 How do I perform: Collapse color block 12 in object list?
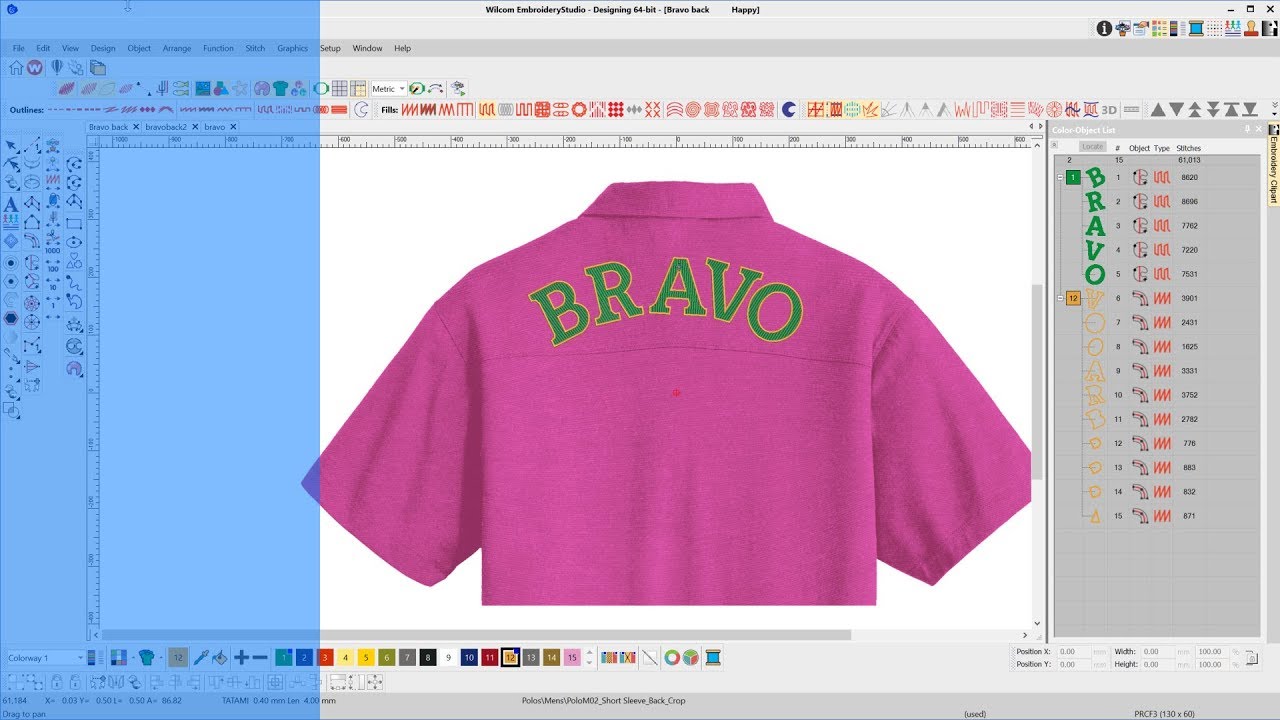[1059, 298]
